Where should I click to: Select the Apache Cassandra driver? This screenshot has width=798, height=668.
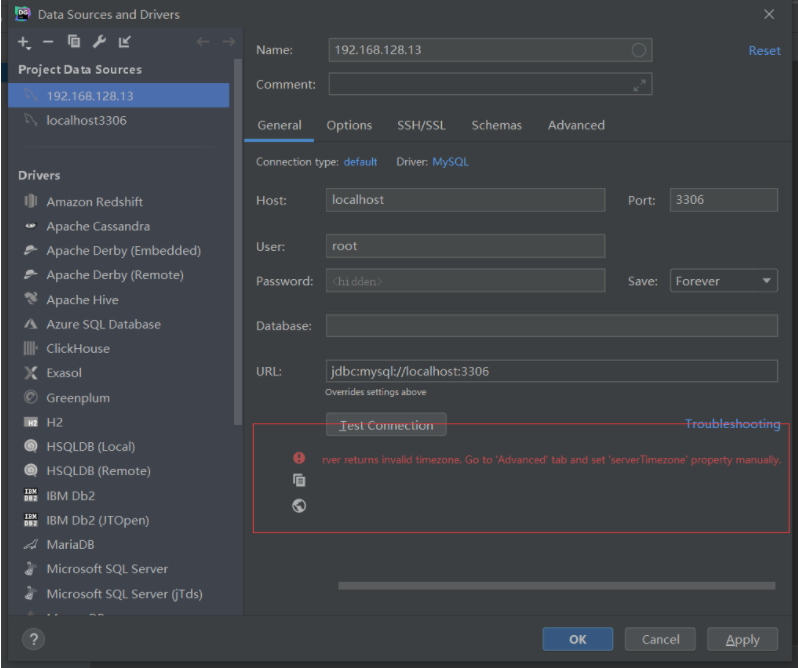pos(98,226)
